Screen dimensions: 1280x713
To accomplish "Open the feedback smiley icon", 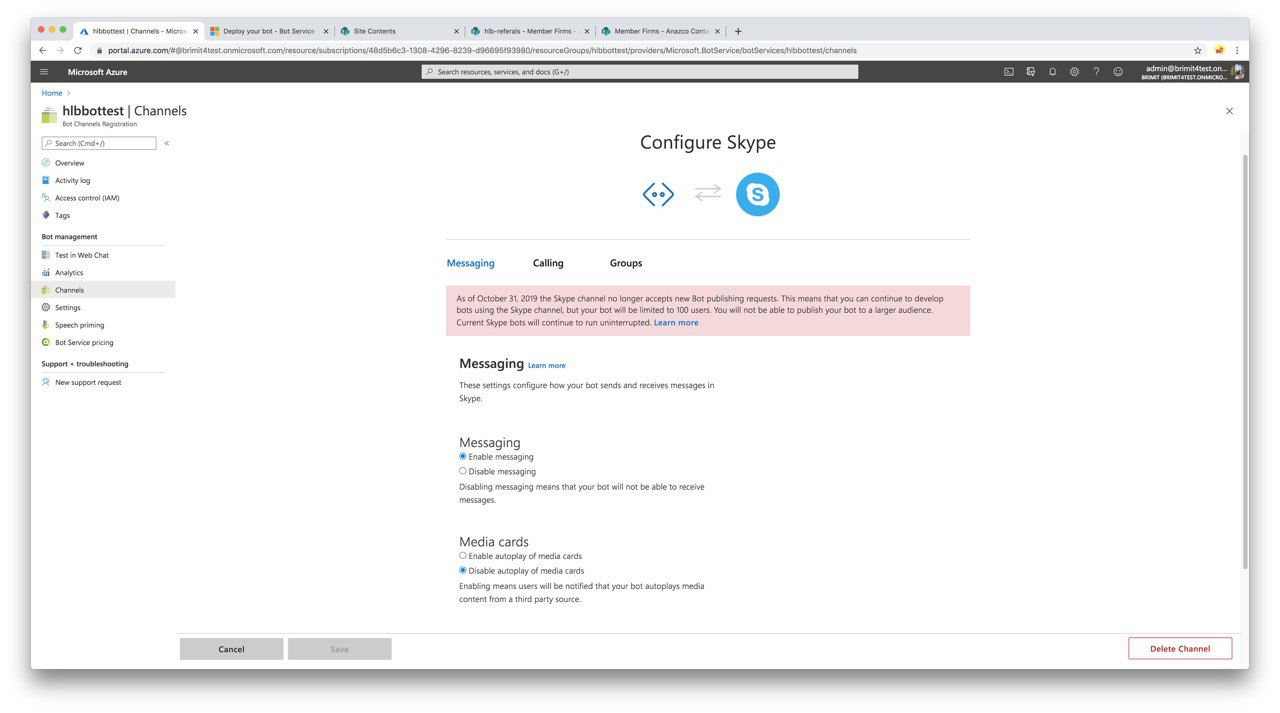I will click(x=1118, y=72).
